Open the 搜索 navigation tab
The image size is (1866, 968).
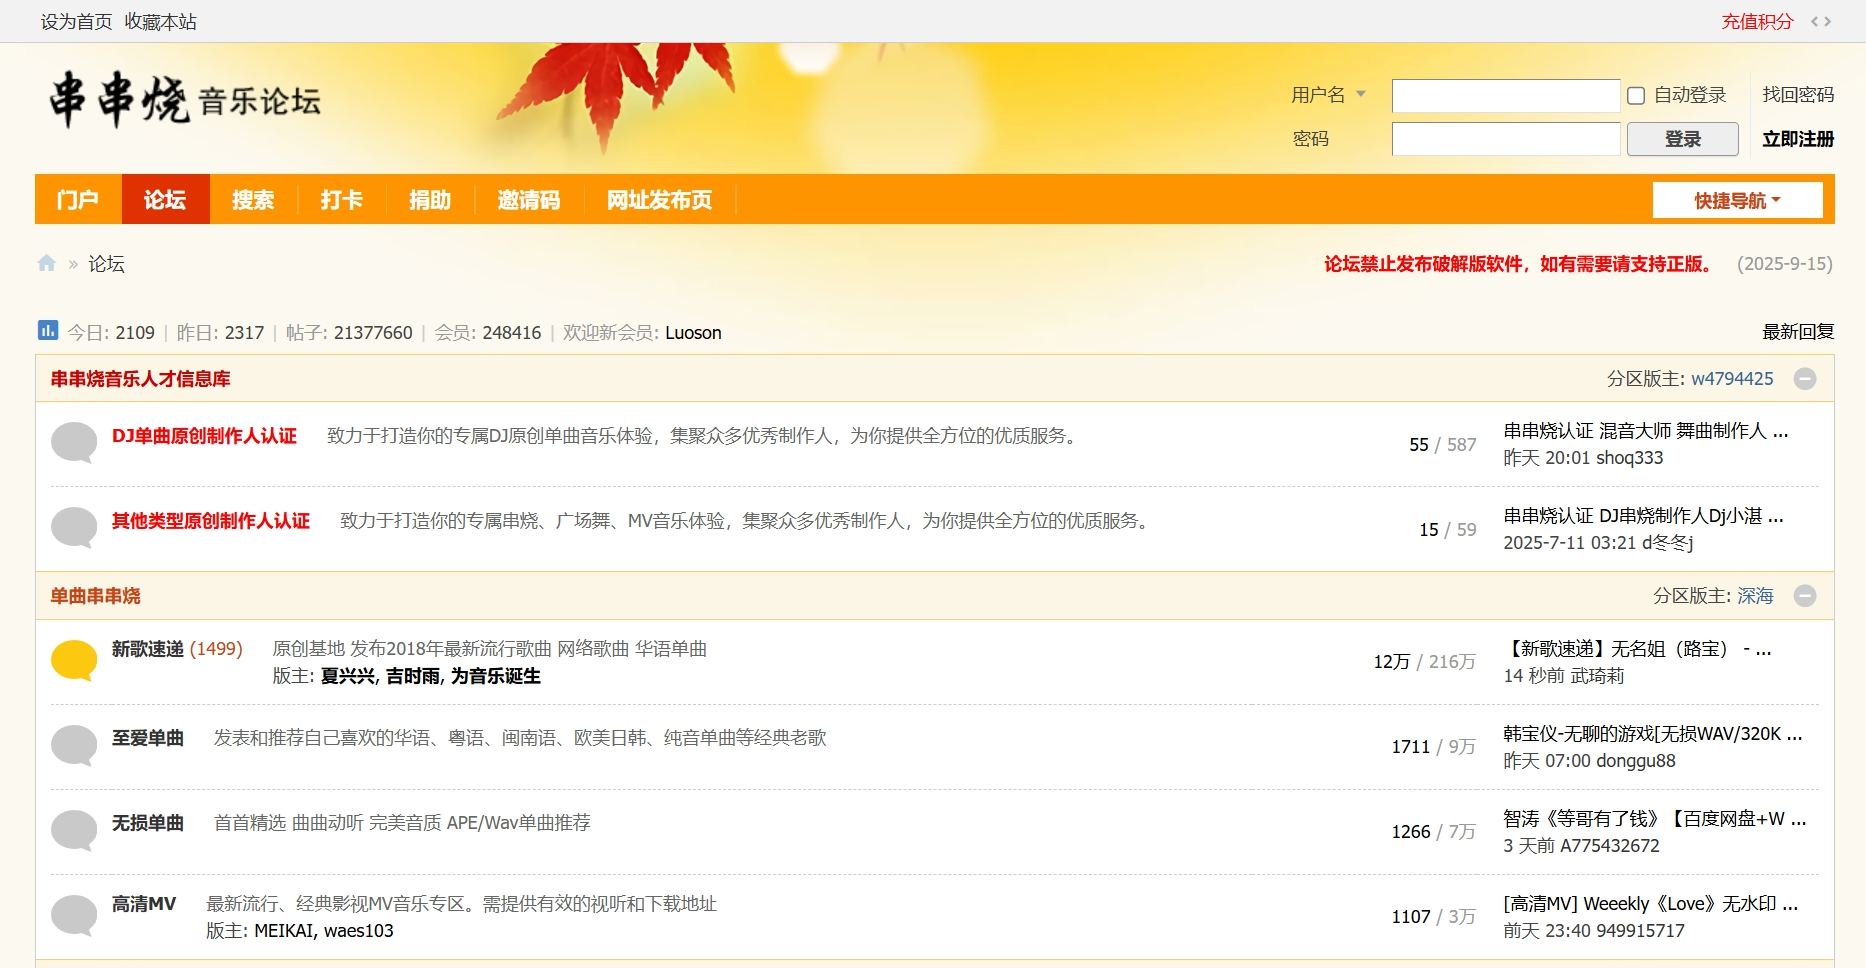pos(253,200)
